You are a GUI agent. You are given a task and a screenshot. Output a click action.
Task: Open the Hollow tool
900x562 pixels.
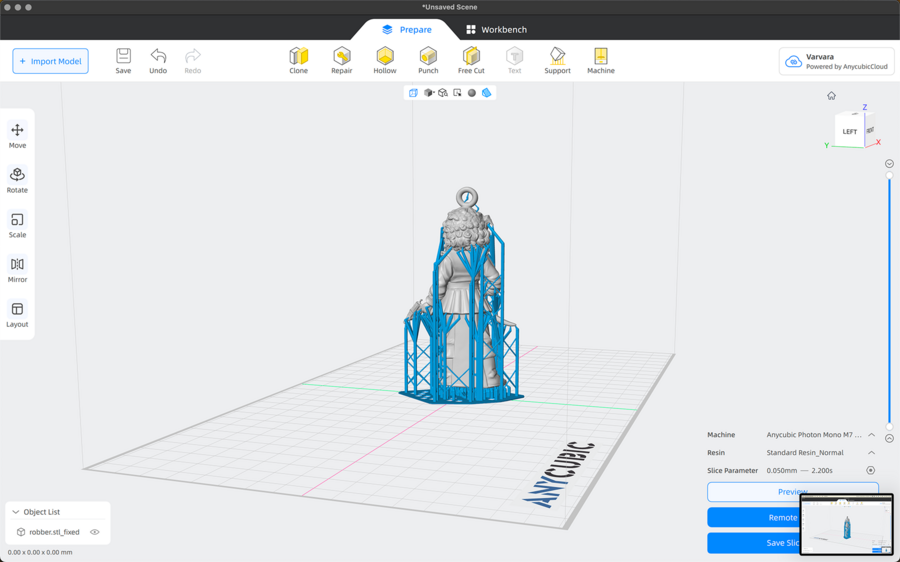tap(385, 60)
